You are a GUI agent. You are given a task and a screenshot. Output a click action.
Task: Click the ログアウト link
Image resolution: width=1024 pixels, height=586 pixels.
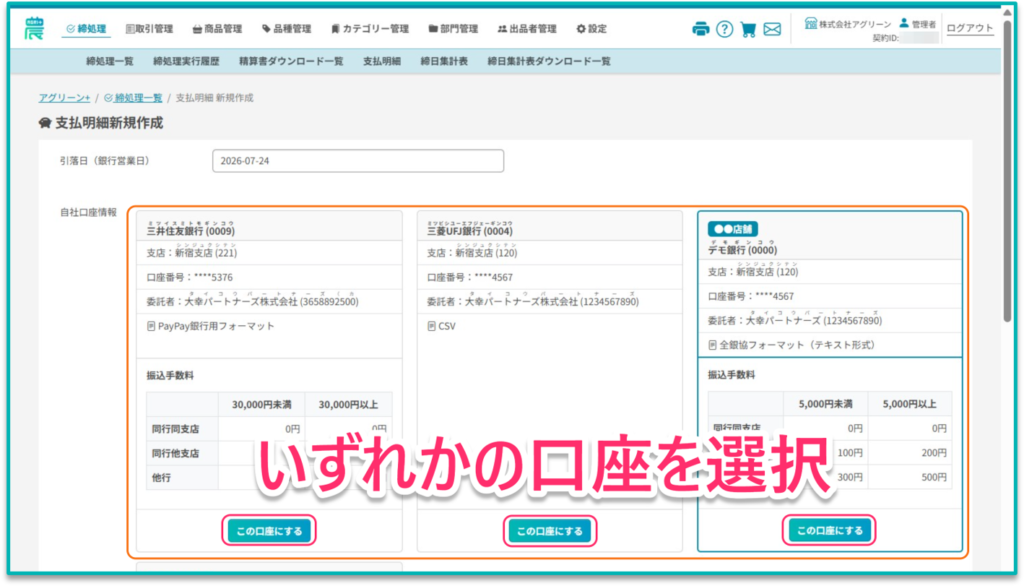click(x=970, y=28)
